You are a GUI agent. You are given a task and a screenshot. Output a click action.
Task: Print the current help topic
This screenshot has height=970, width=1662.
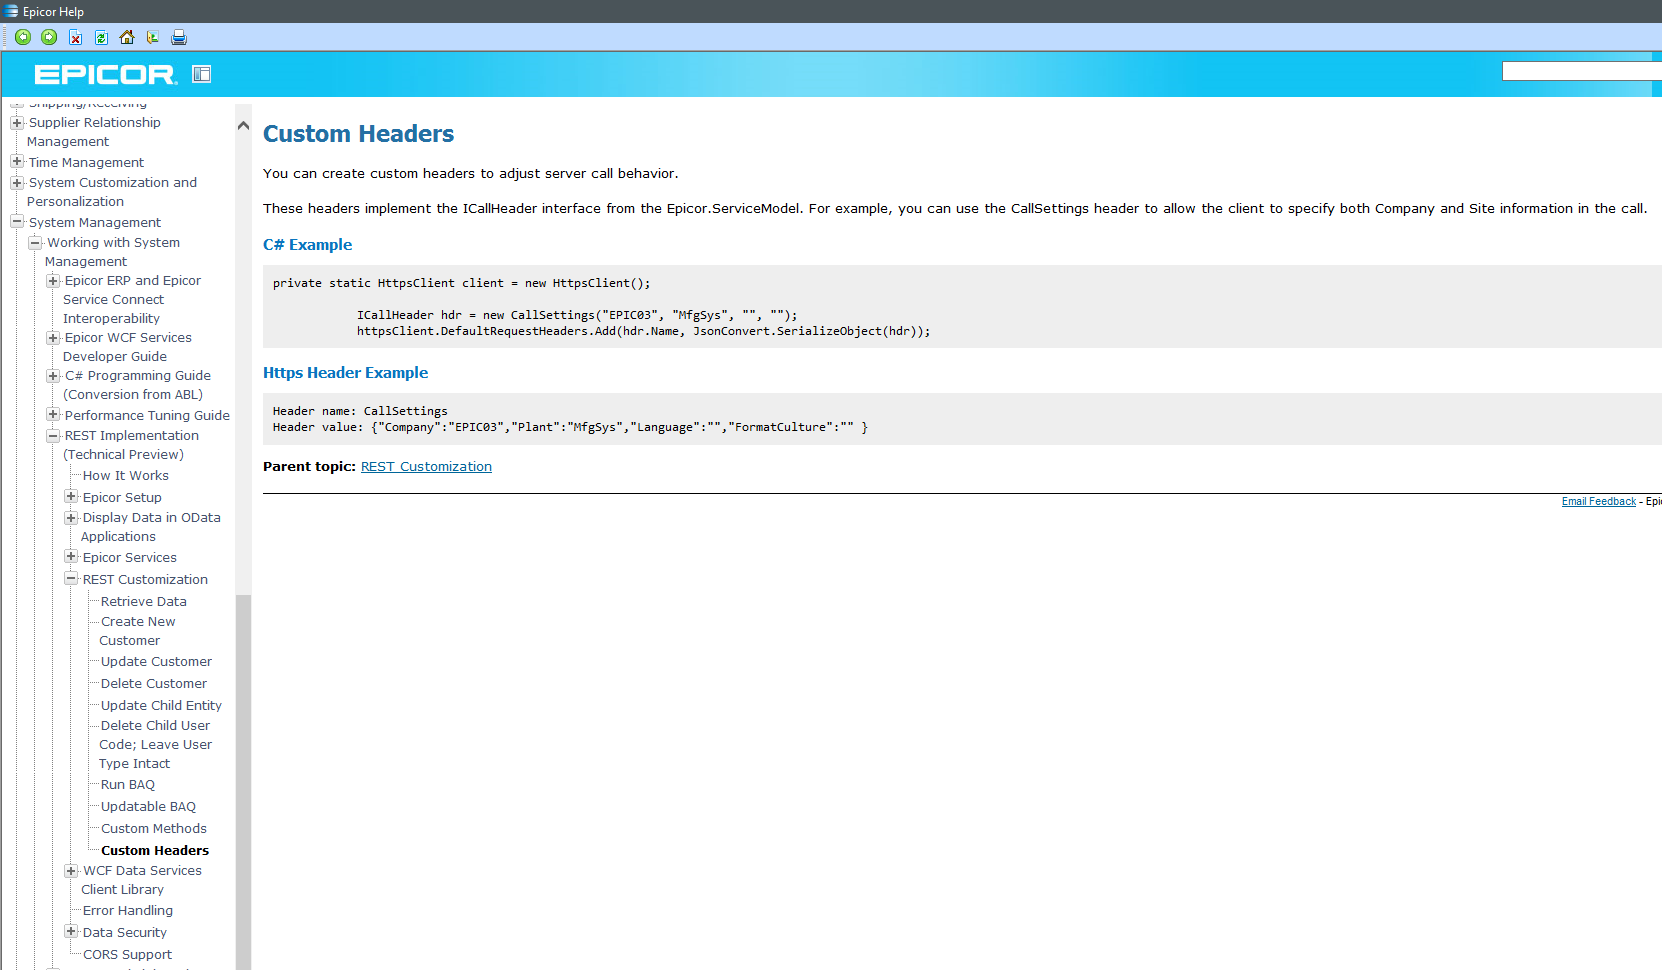point(179,37)
